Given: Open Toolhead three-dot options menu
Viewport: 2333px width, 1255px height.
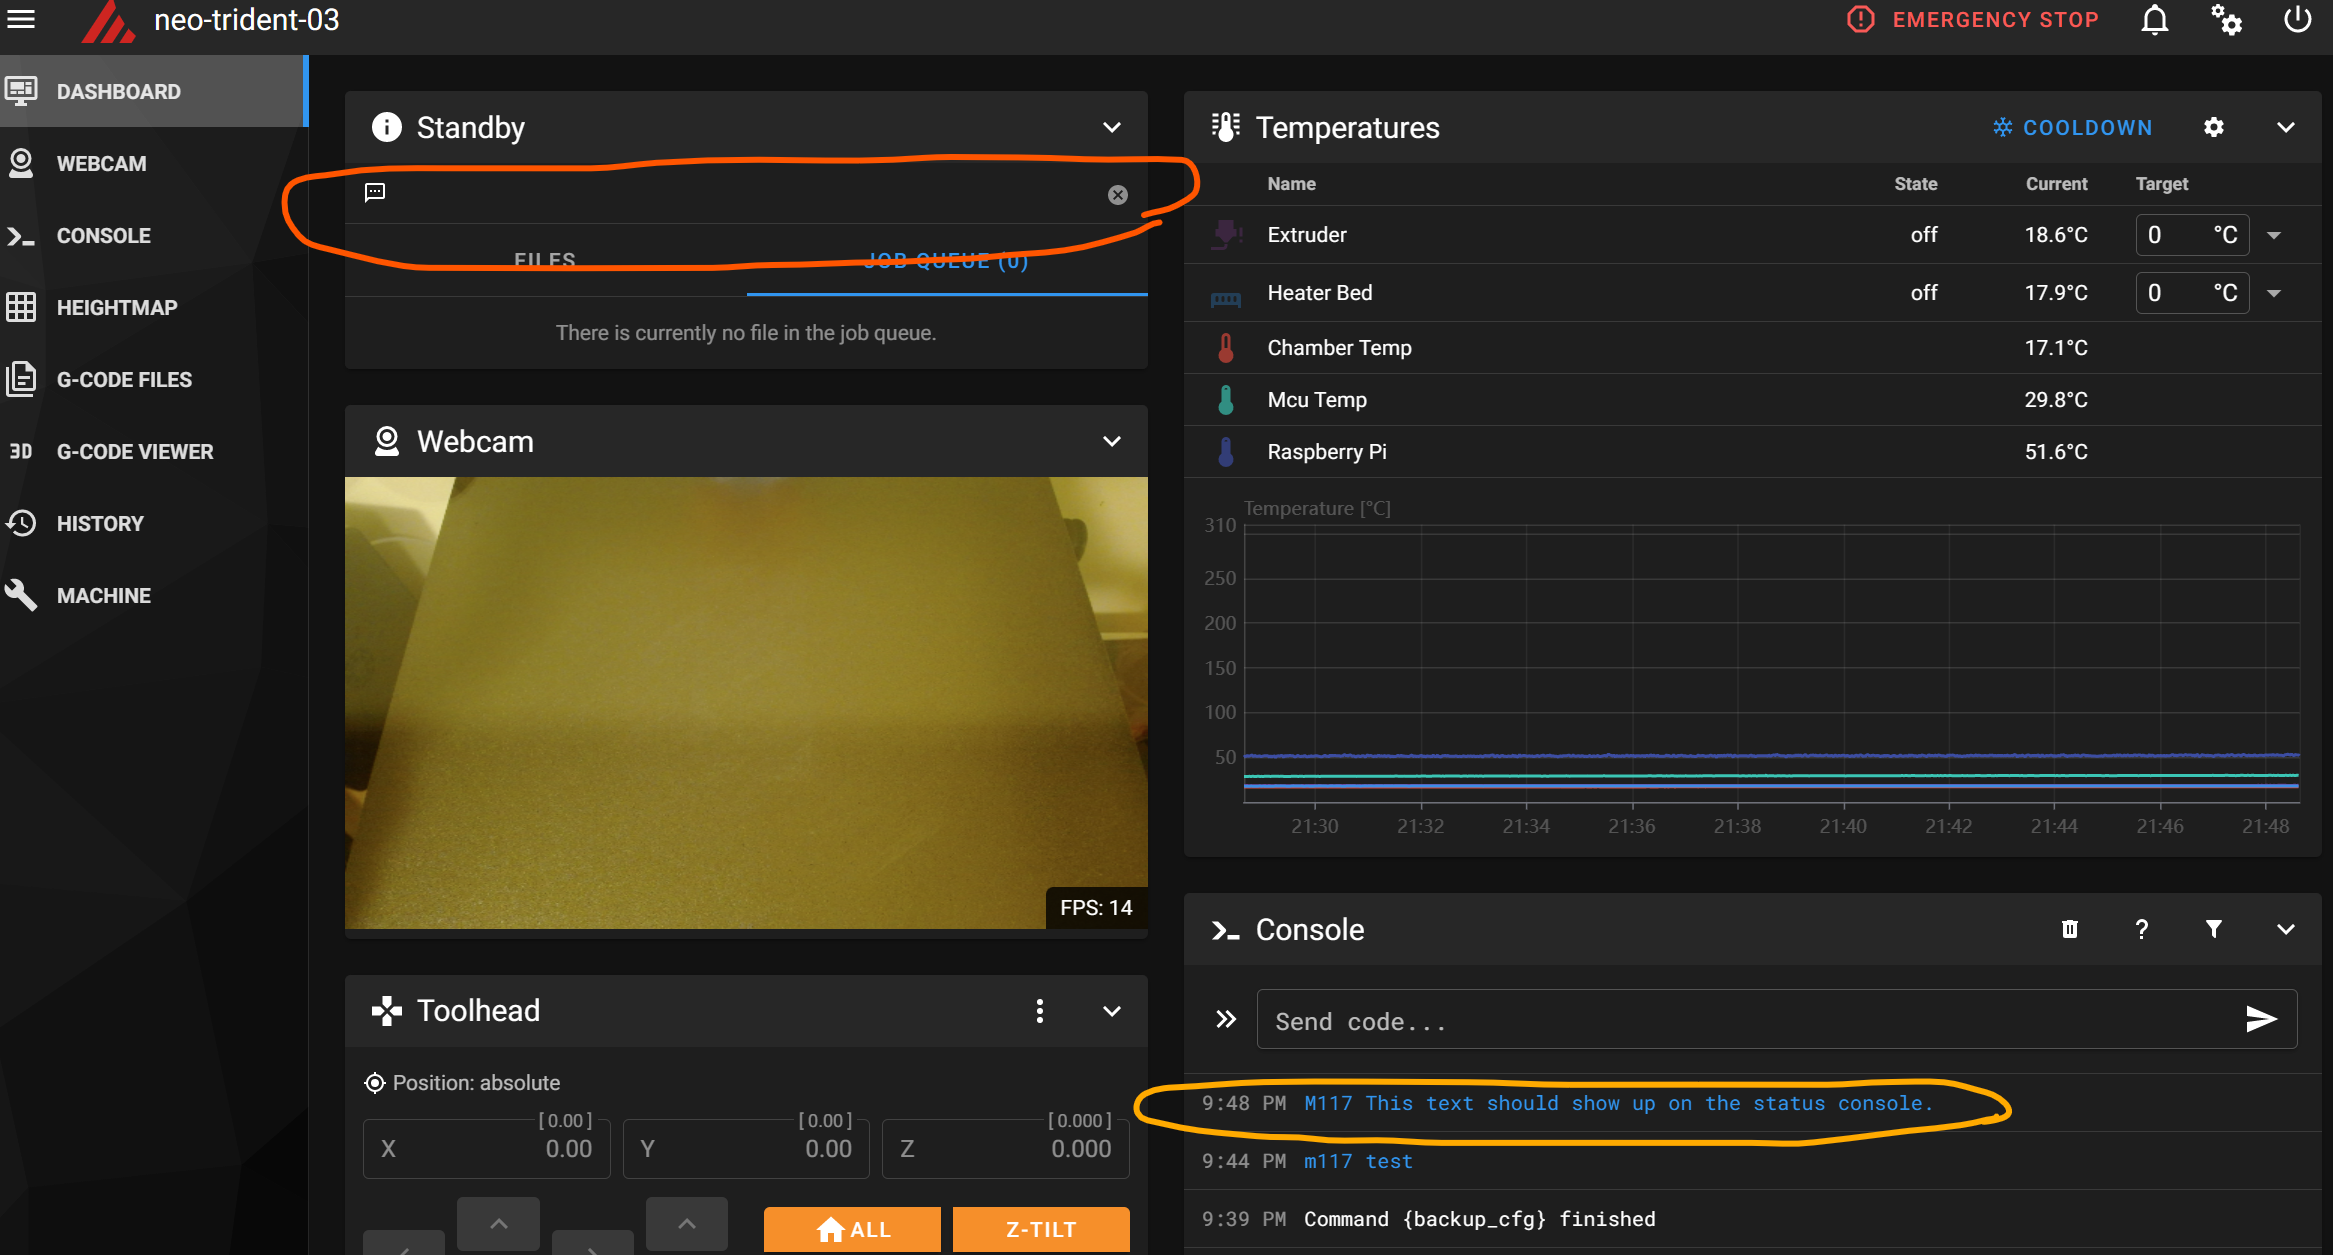Looking at the screenshot, I should [1040, 1011].
